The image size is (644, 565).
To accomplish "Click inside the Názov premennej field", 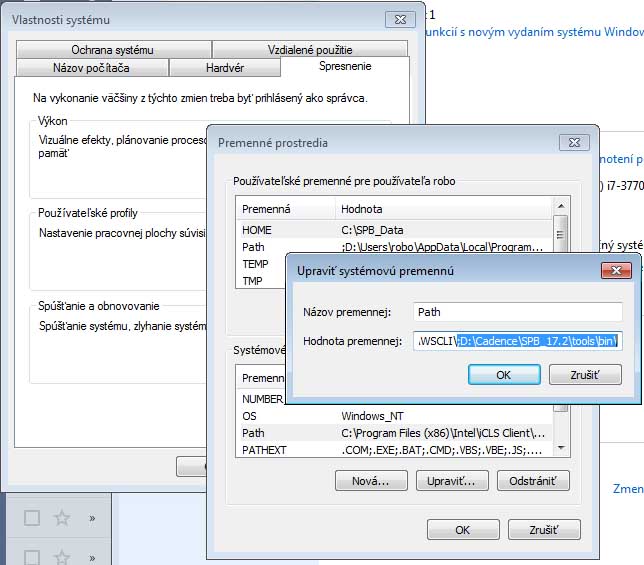I will pyautogui.click(x=517, y=313).
